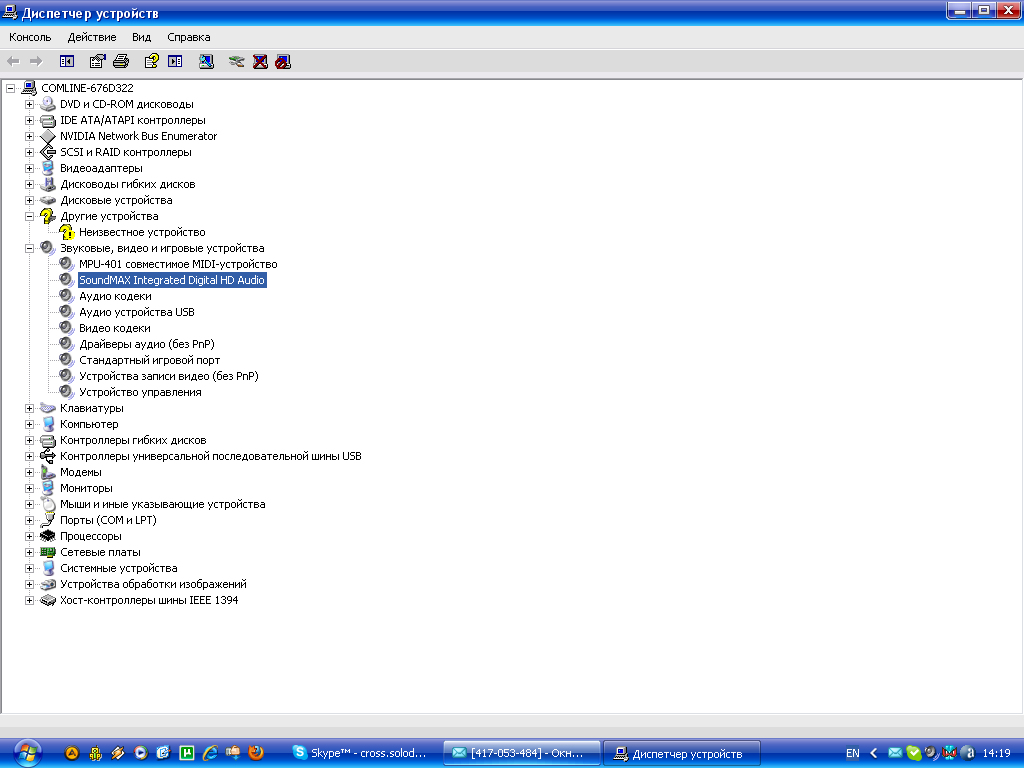
Task: Select the Модемы category
Action: pyautogui.click(x=80, y=472)
